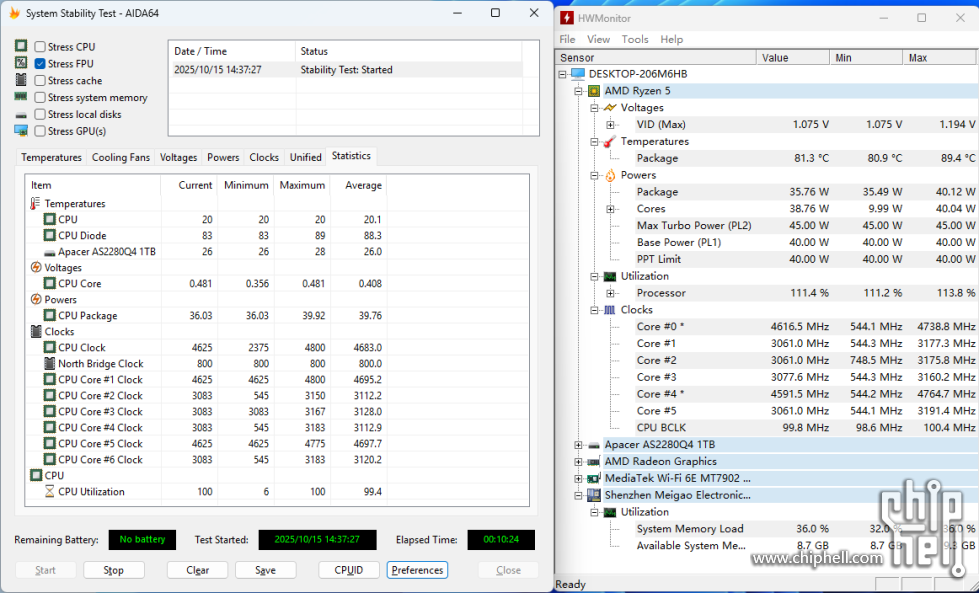The image size is (979, 593).
Task: Open the Tools menu in HWMonitor
Action: [635, 39]
